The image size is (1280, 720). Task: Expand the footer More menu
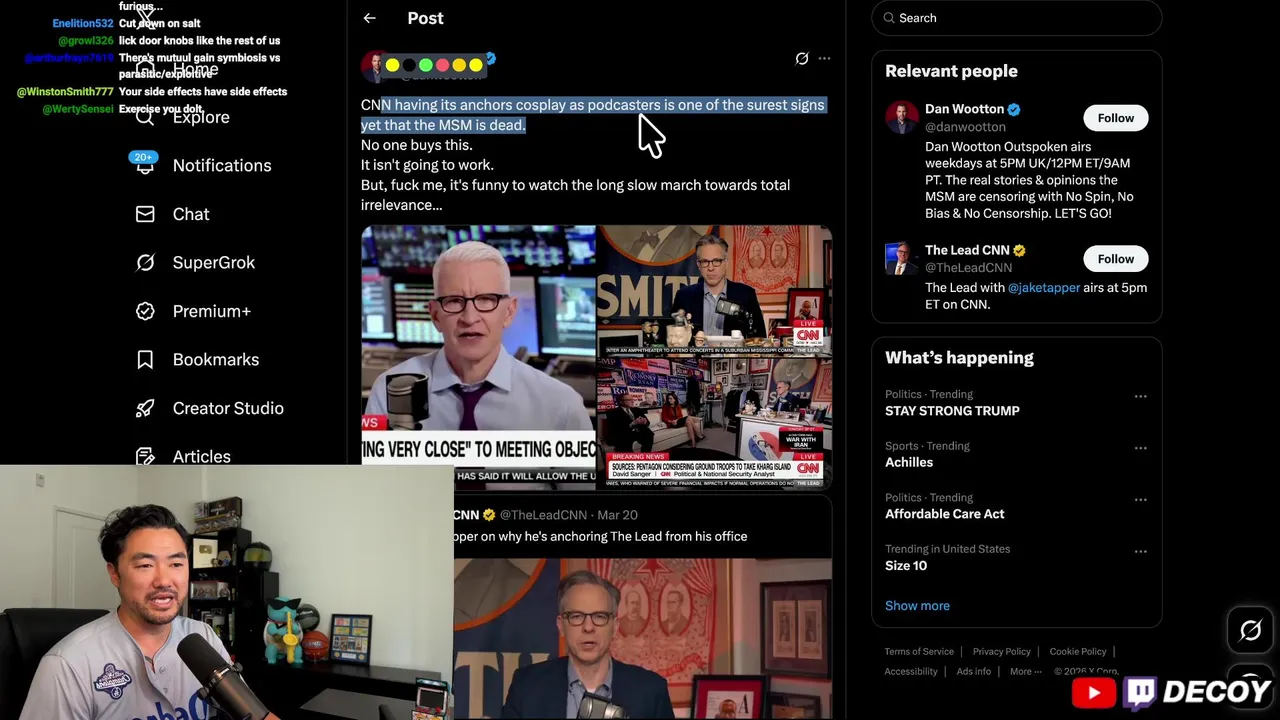1025,672
